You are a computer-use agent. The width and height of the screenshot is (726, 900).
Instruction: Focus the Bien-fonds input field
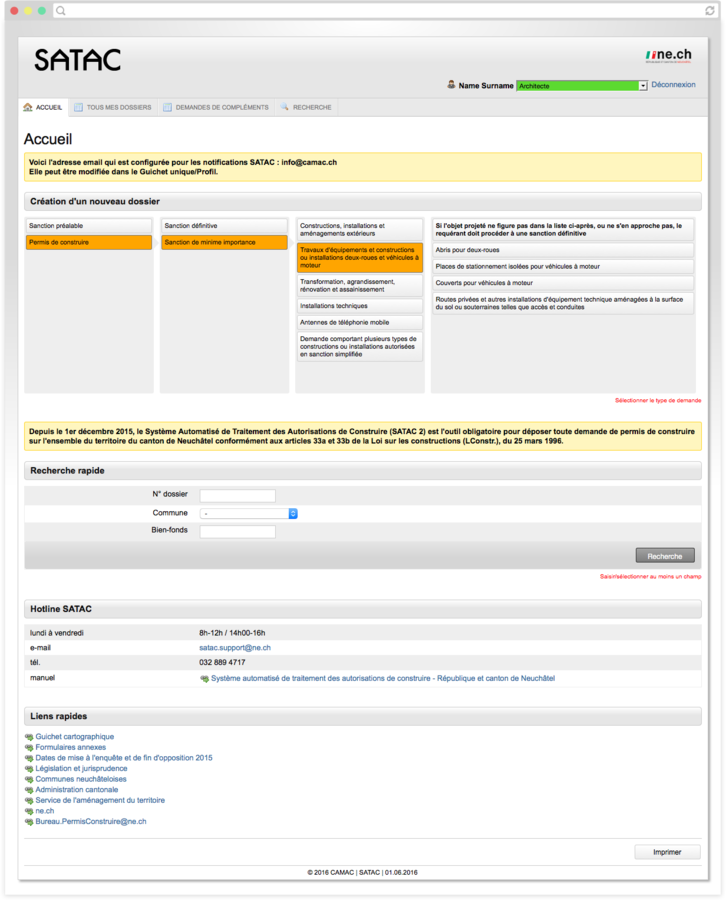coord(238,532)
